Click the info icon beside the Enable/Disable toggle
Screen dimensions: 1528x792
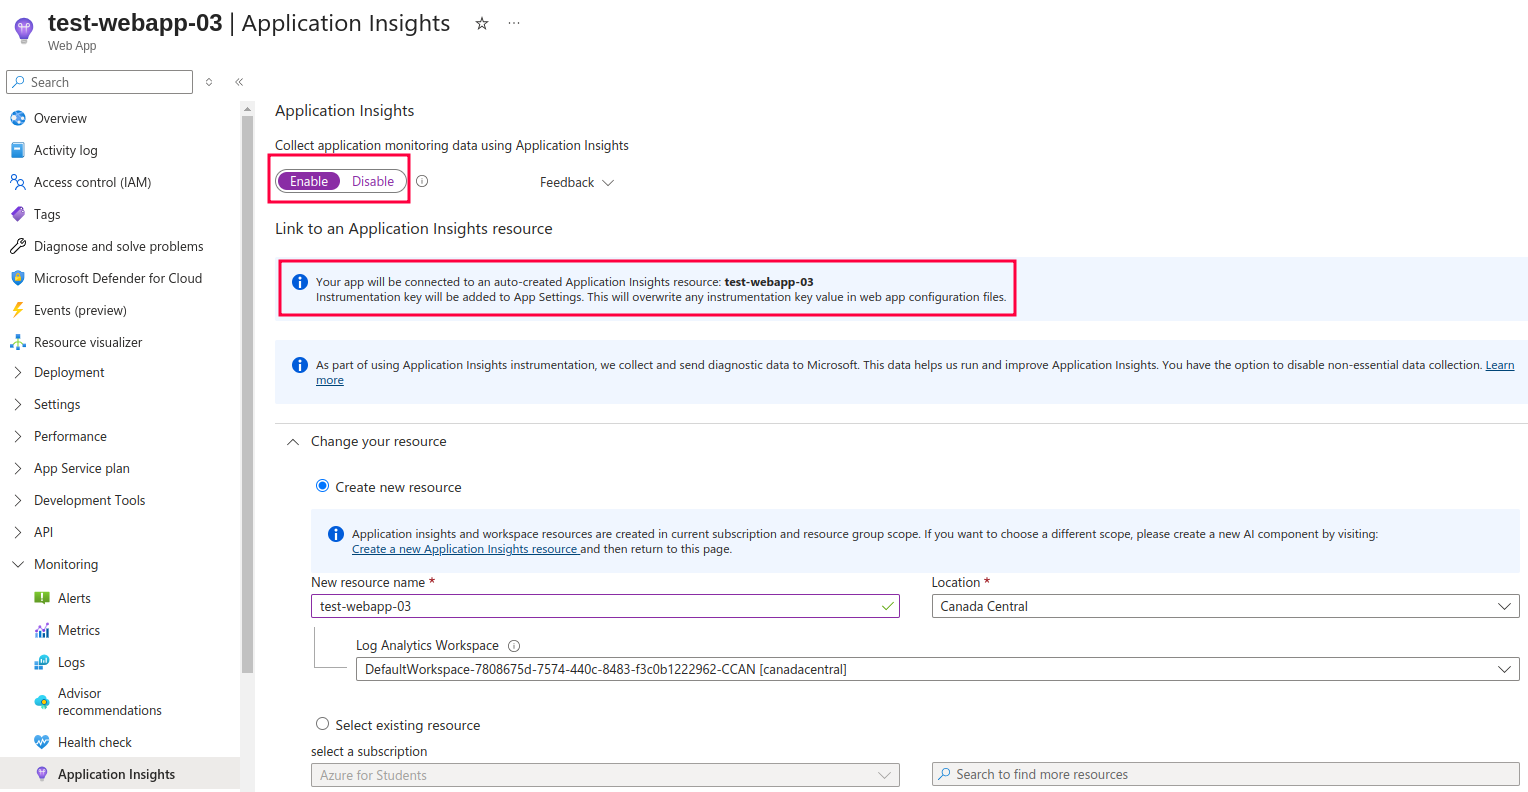tap(422, 181)
